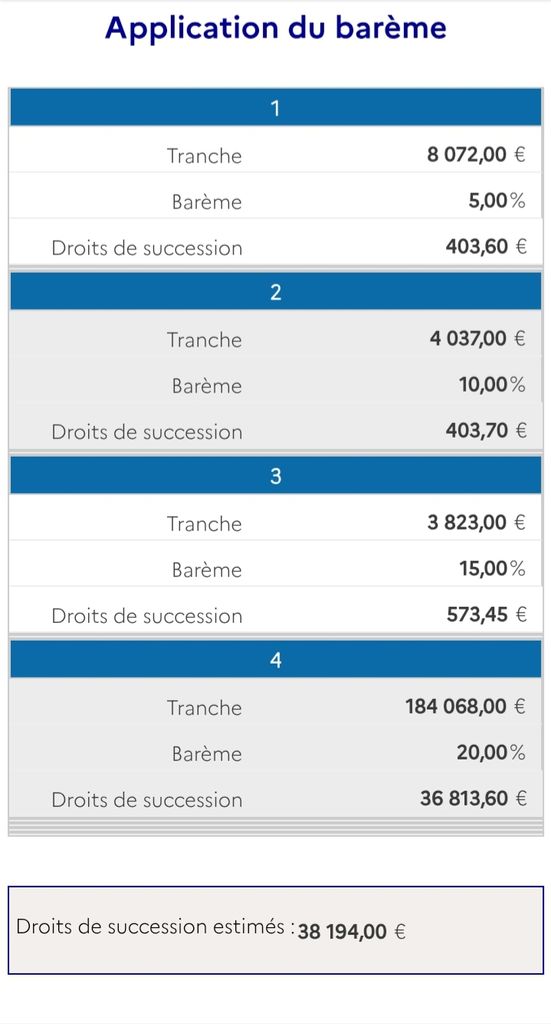
Task: Select the blue header for bracket 2
Action: [276, 292]
